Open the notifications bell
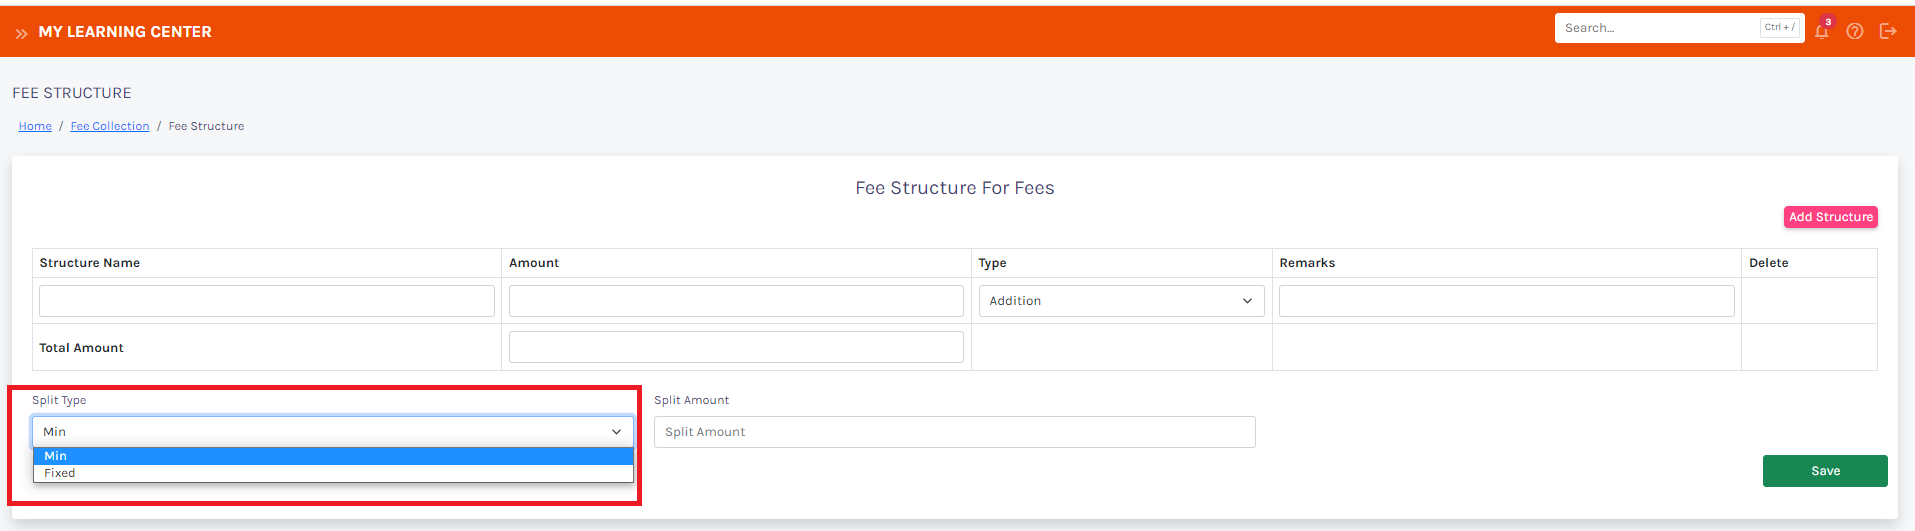Screen dimensions: 1915x531 point(1822,31)
